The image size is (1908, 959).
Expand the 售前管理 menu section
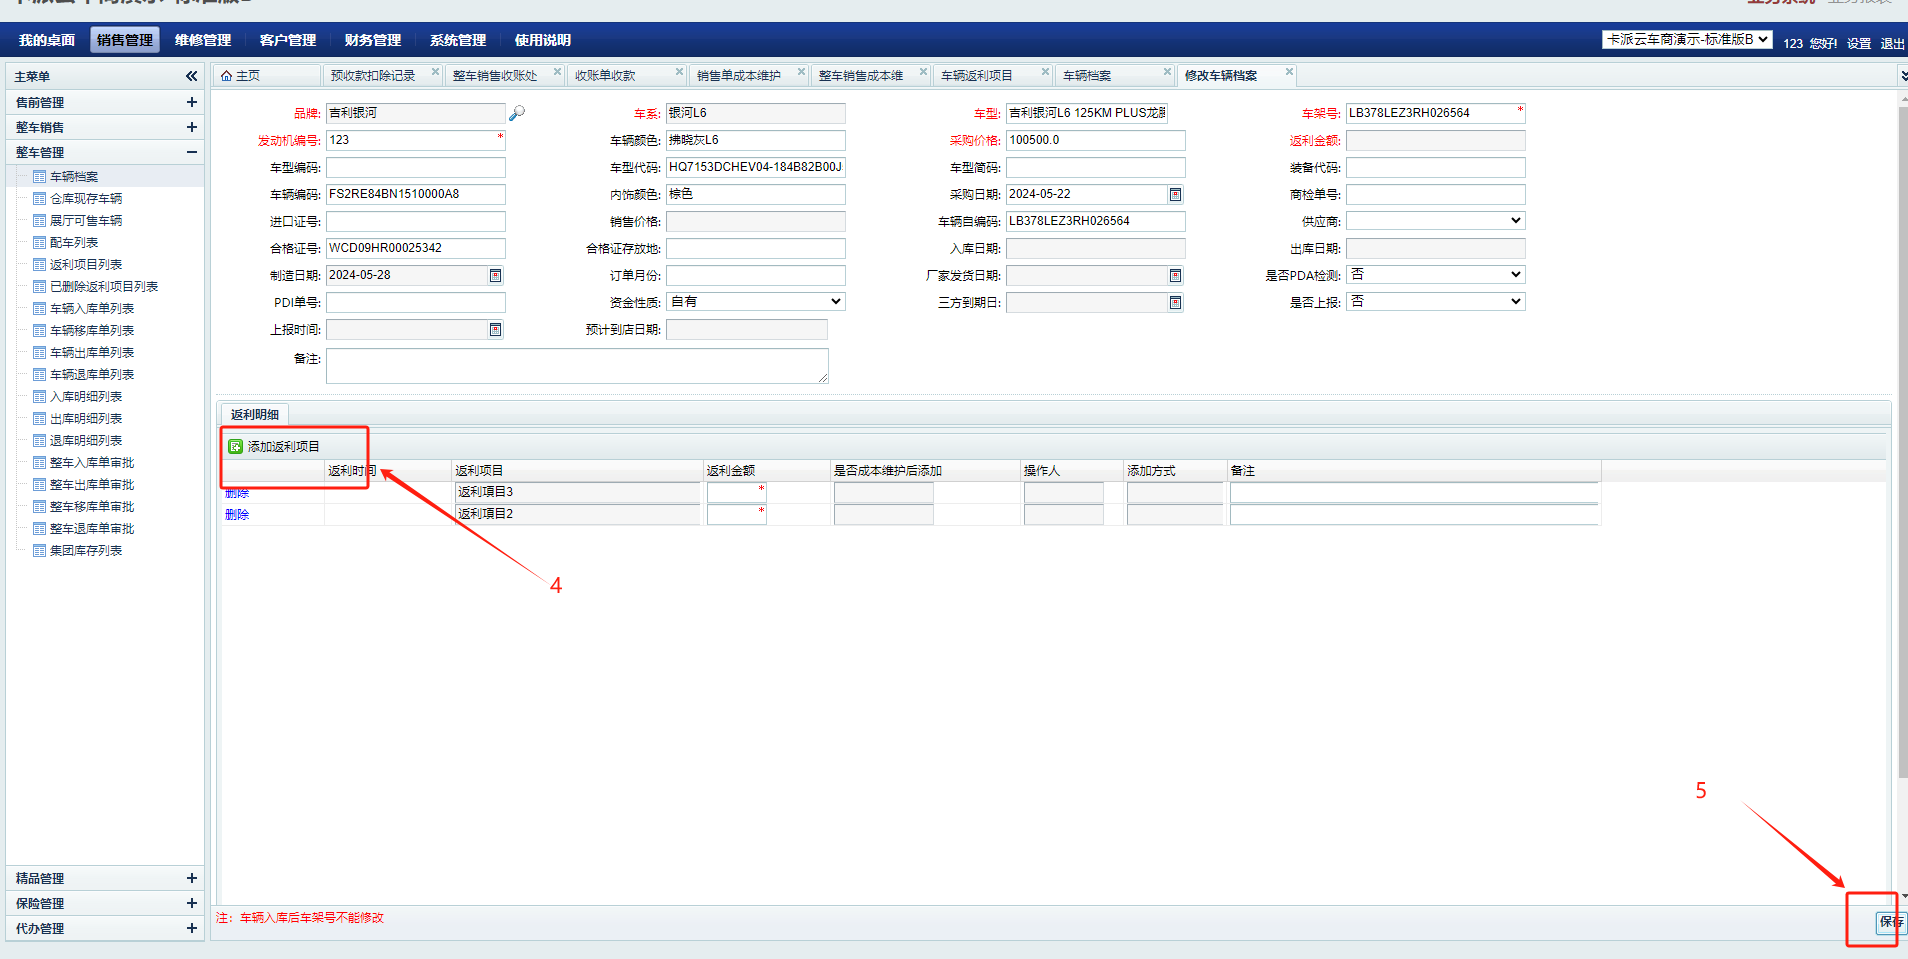point(191,102)
